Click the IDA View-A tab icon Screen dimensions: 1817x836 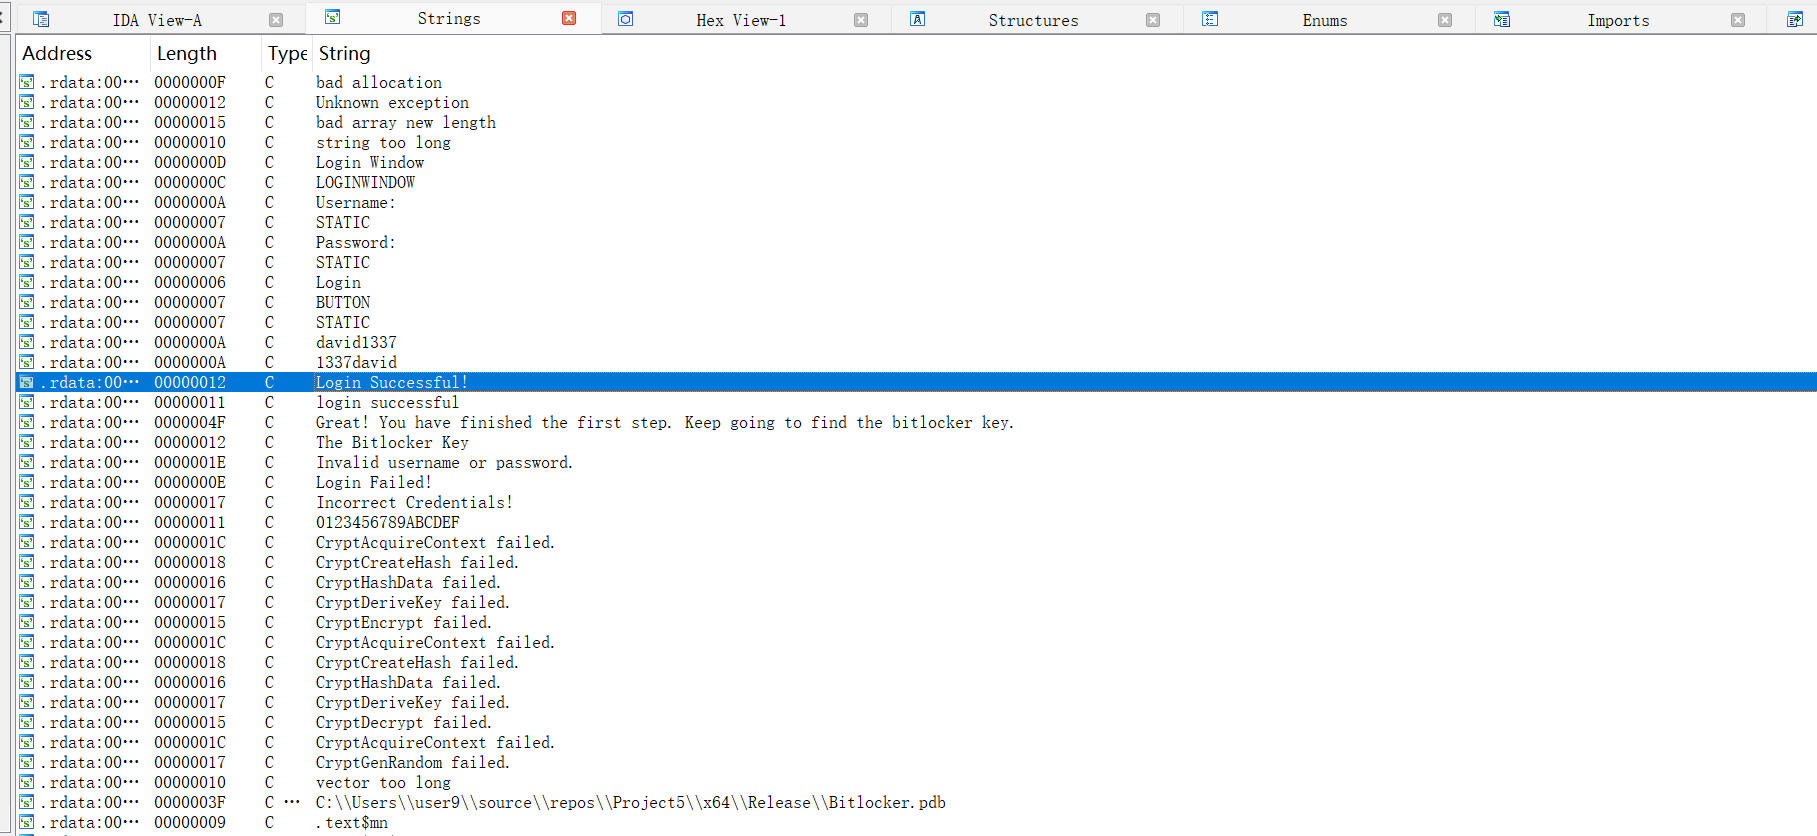click(x=41, y=20)
